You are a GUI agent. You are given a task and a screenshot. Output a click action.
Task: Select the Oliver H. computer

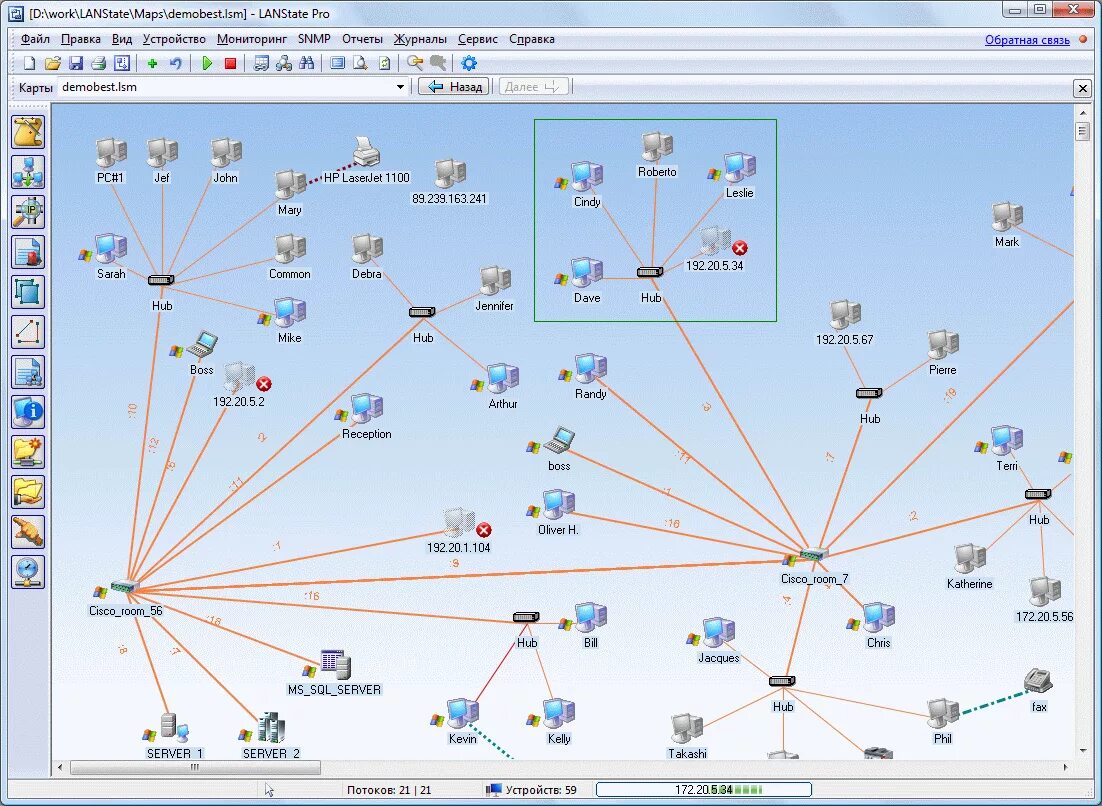559,505
